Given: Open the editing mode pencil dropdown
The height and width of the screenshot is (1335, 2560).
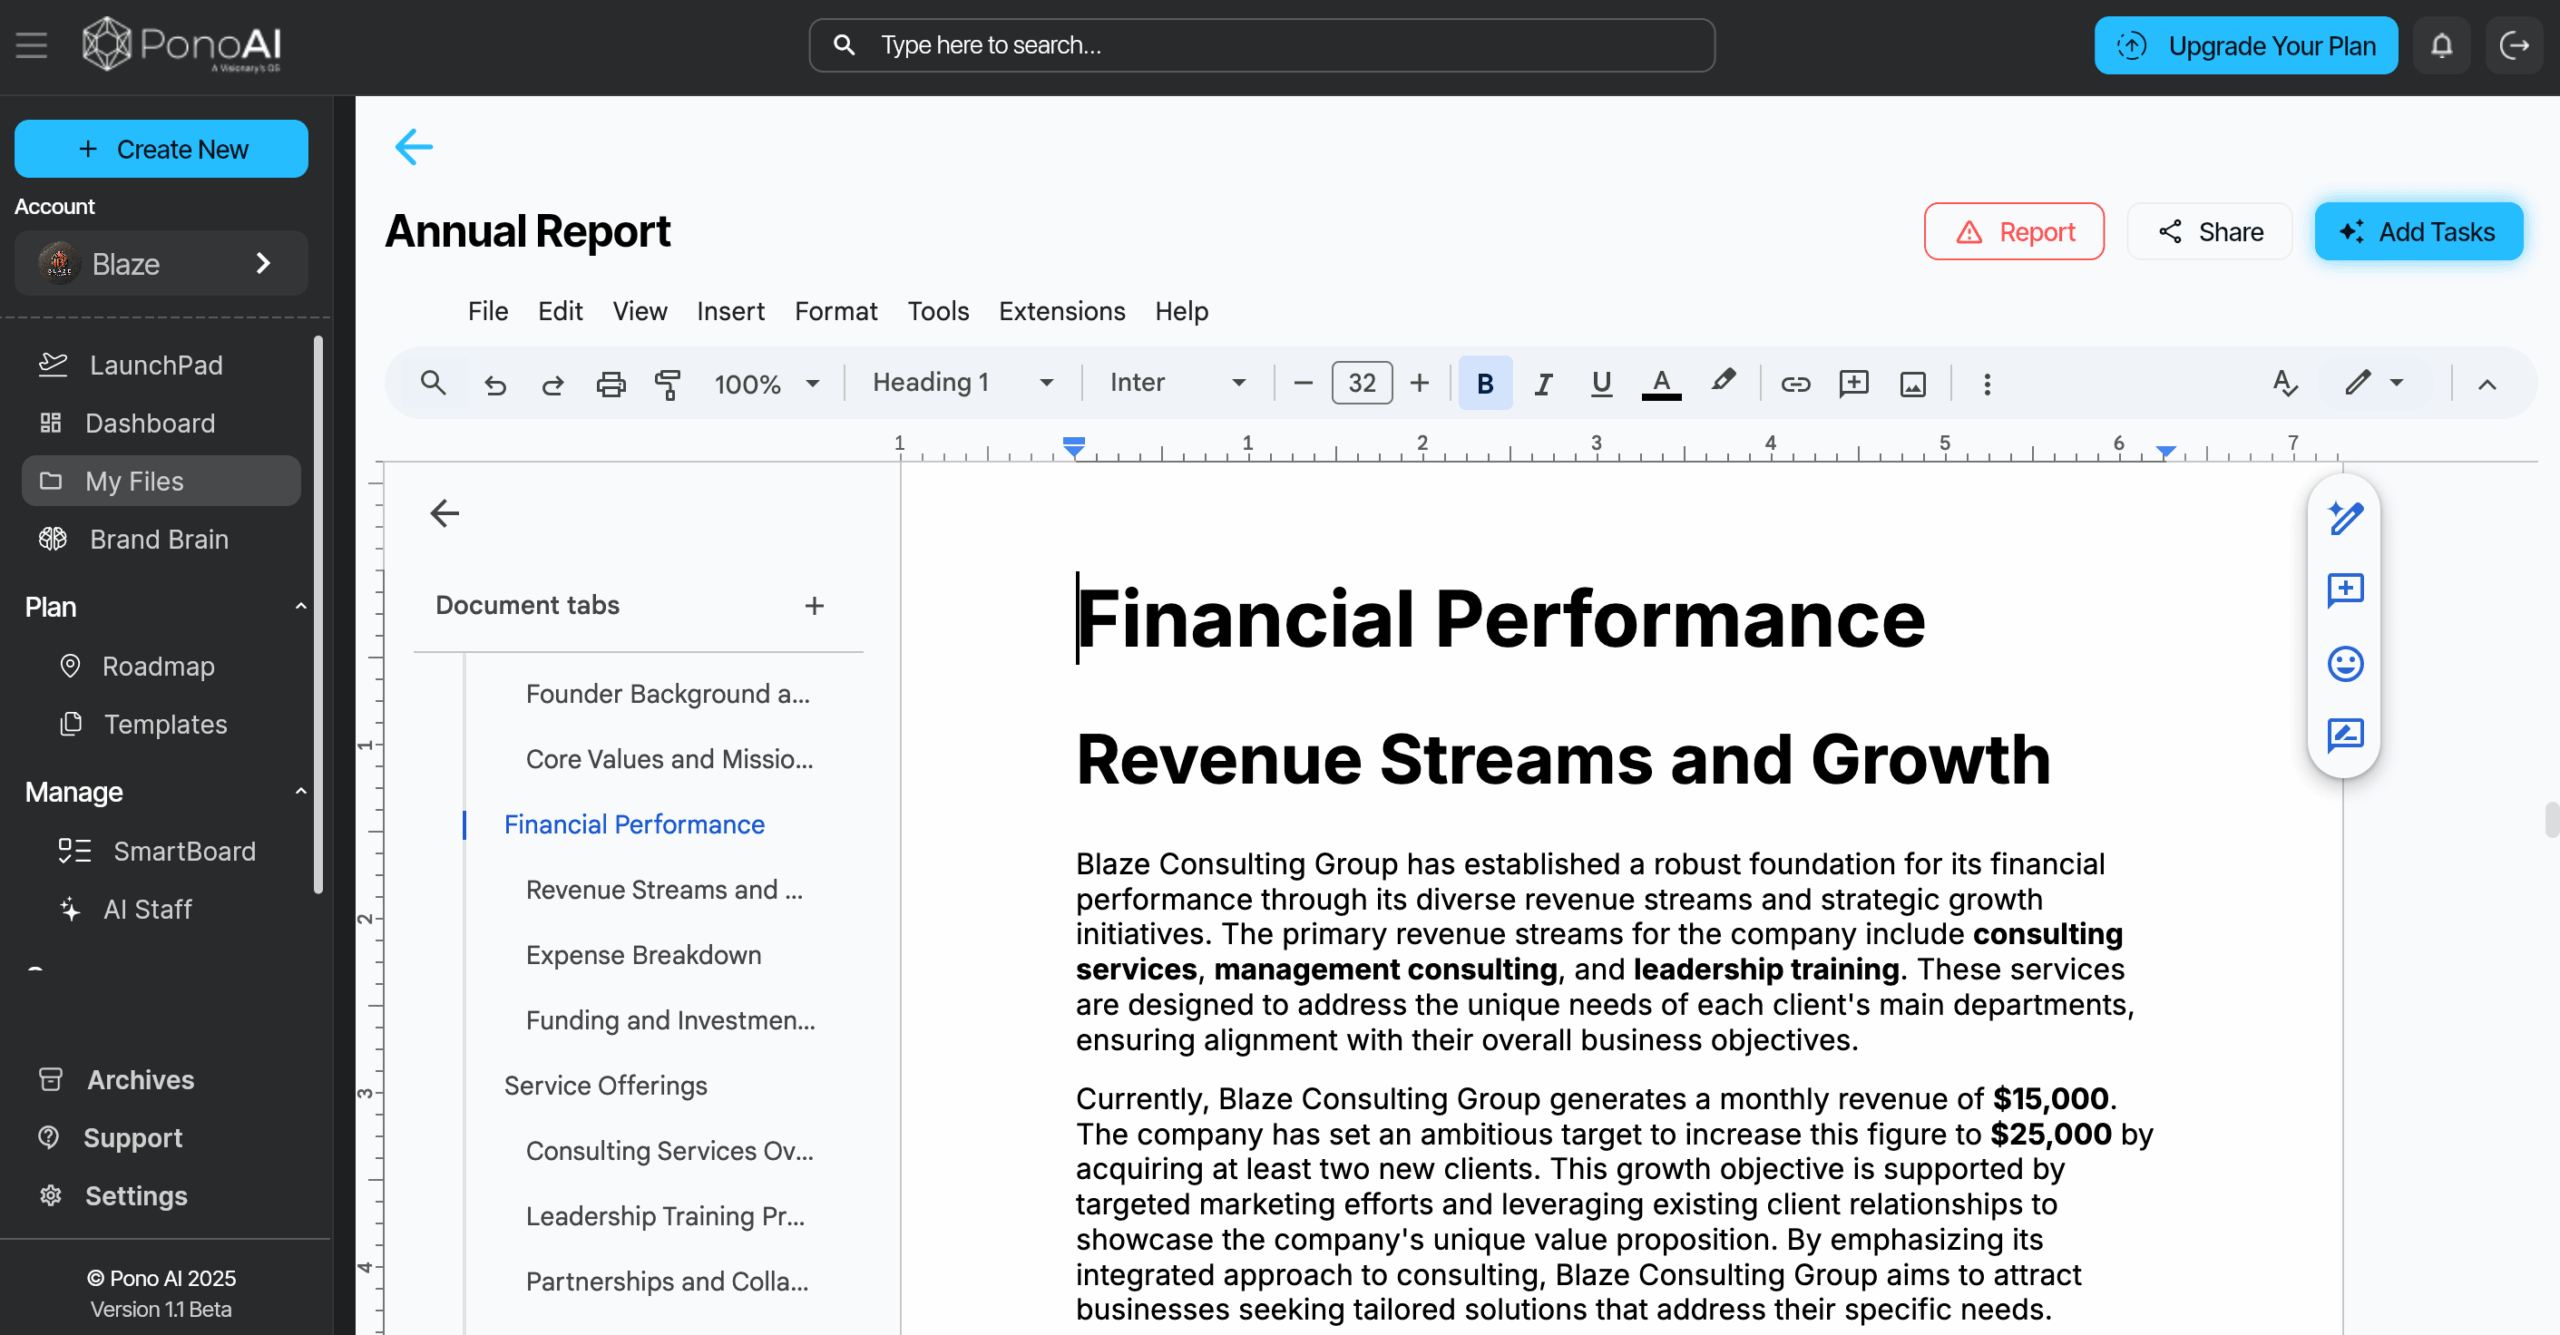Looking at the screenshot, I should 2375,383.
